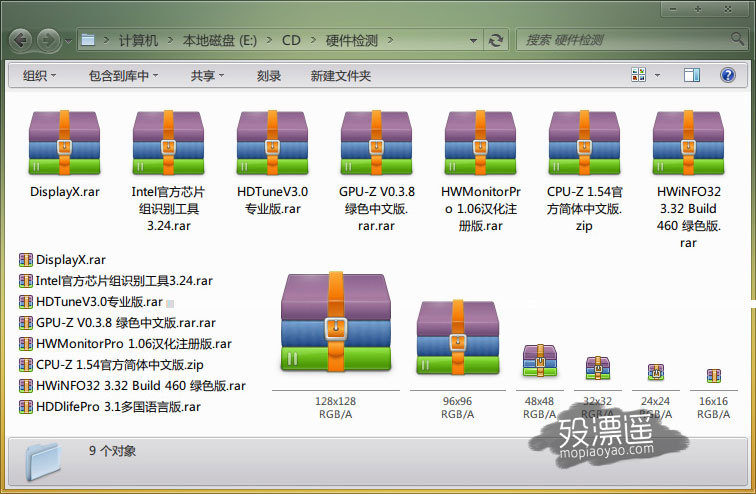Click the magnifier search icon
This screenshot has width=756, height=494.
click(x=737, y=39)
